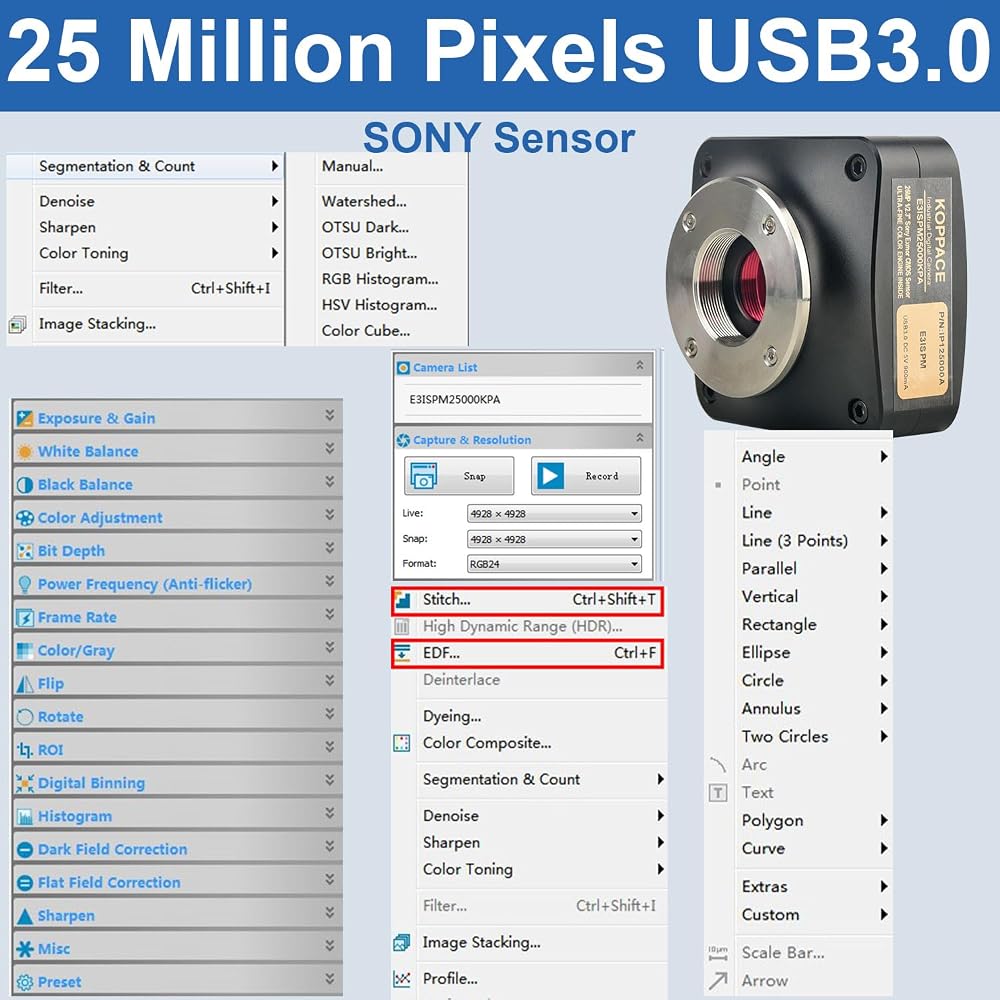The image size is (1000, 1000).
Task: Expand the White Balance panel chevron
Action: click(330, 448)
